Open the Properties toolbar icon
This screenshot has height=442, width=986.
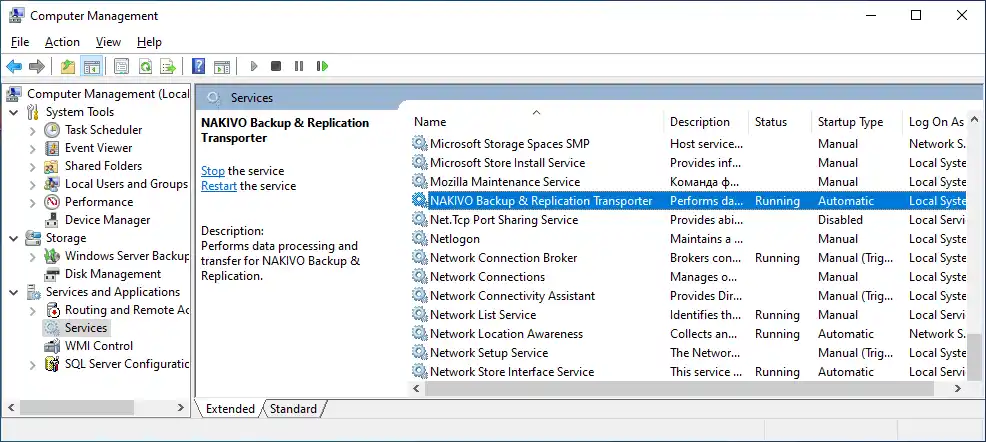[122, 66]
